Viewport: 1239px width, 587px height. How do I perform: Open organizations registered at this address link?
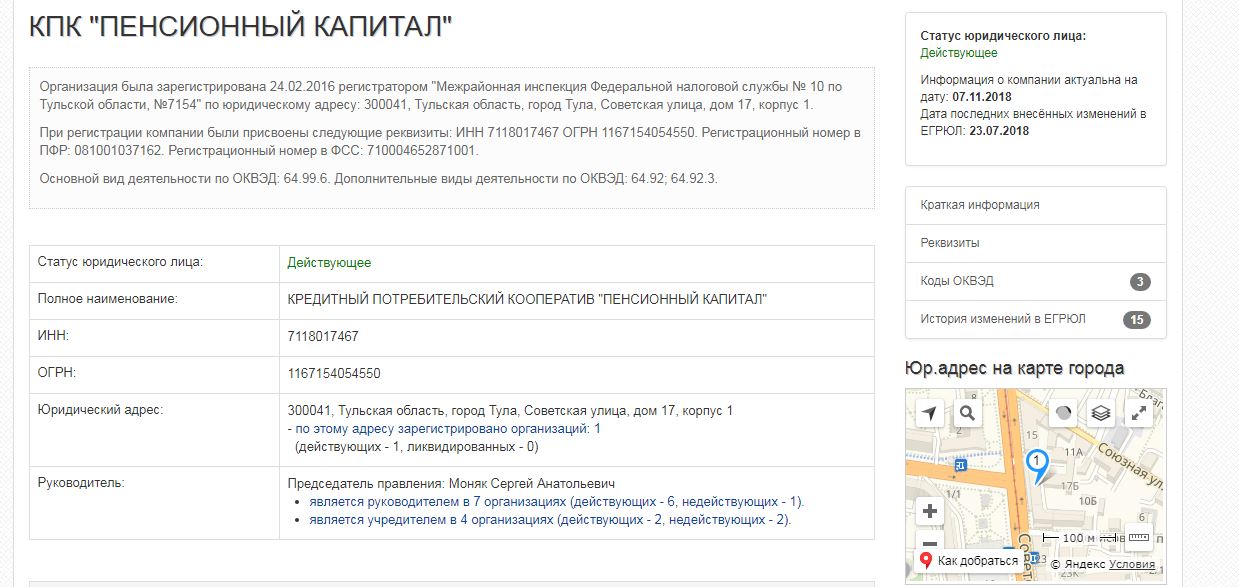(443, 428)
